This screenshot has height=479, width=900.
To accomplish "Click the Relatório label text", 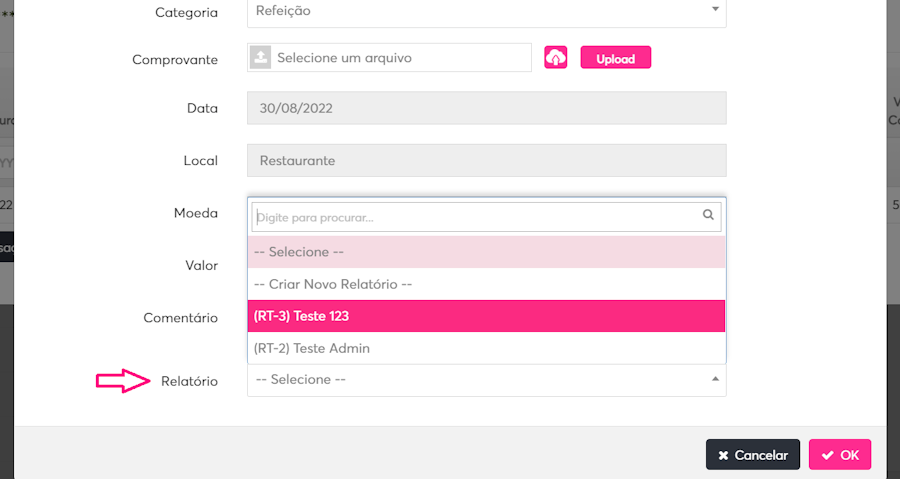I will click(189, 381).
